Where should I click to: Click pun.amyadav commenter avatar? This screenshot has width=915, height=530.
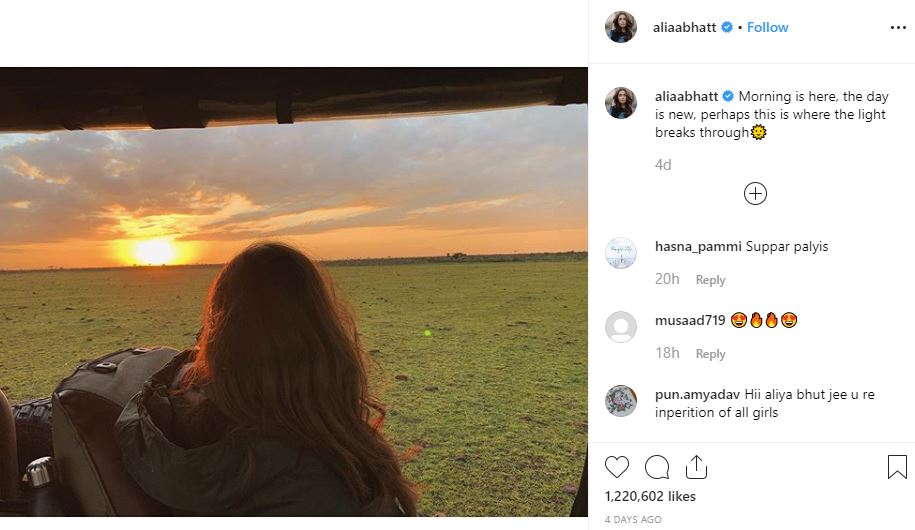pos(621,401)
